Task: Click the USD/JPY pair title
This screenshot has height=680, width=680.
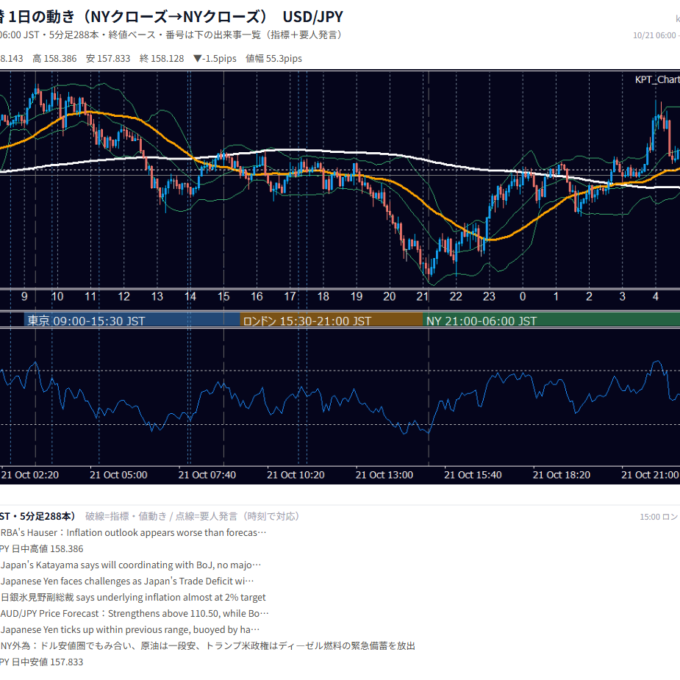Action: pos(313,17)
